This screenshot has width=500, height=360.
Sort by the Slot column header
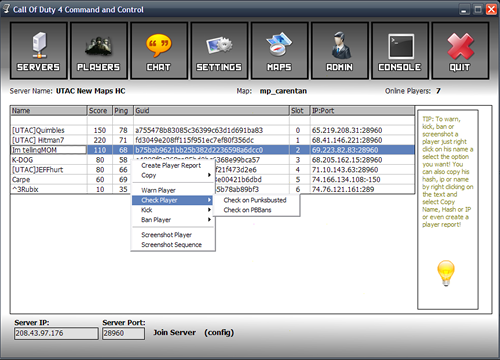(300, 111)
